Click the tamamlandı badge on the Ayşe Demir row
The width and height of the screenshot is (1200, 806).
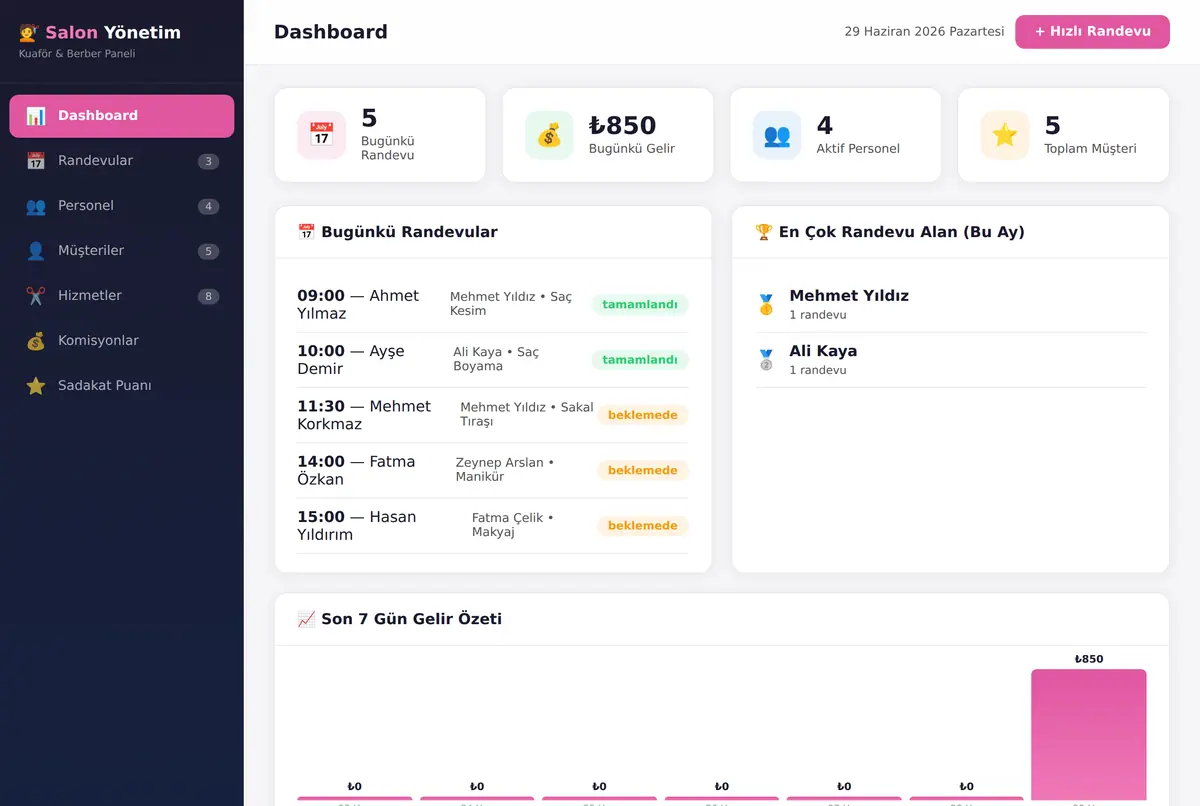point(640,360)
